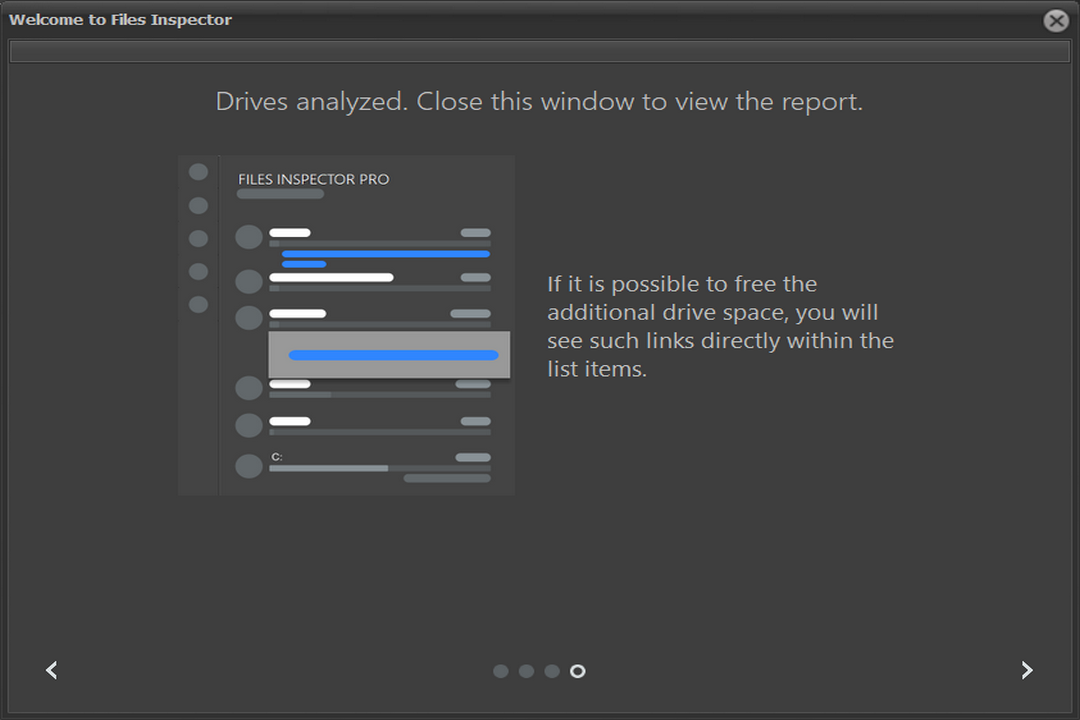Click the Files Inspector Pro preview image
The width and height of the screenshot is (1080, 720).
[346, 325]
